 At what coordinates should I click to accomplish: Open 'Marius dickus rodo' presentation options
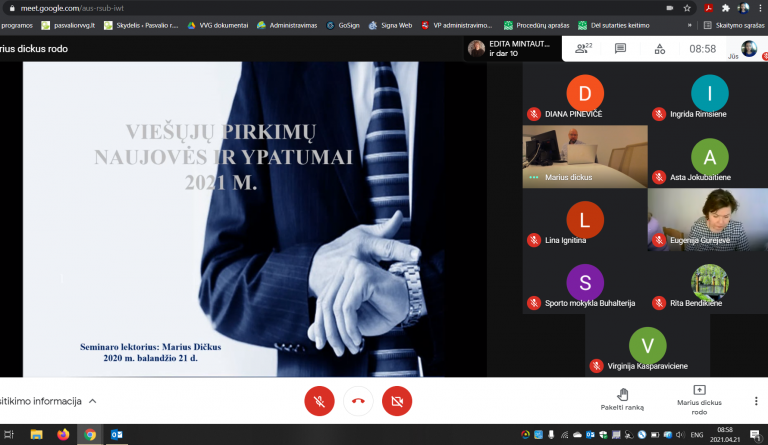[699, 400]
